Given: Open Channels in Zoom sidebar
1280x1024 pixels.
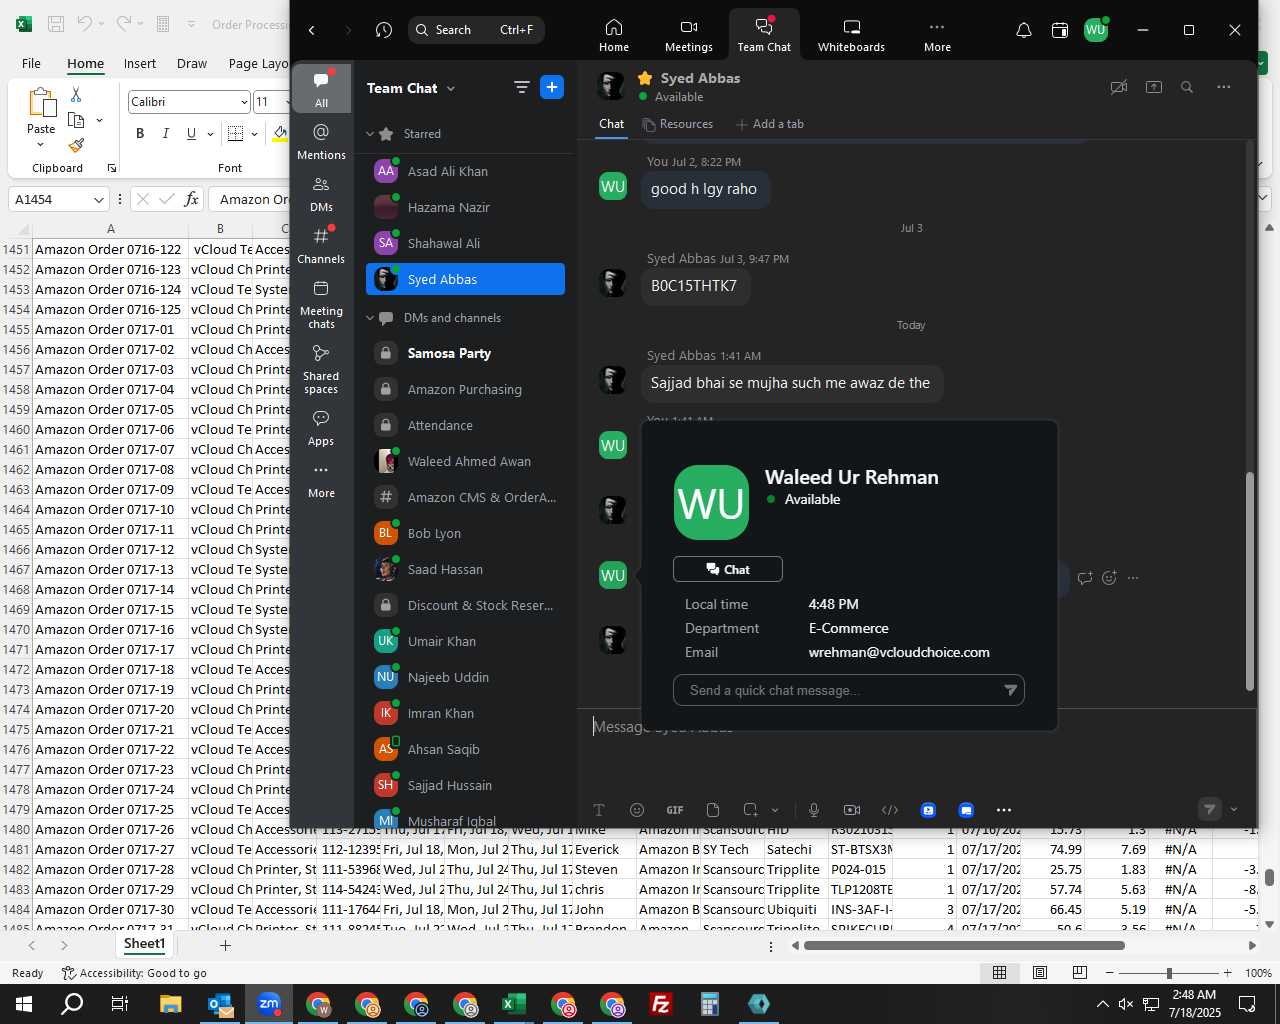Looking at the screenshot, I should (x=321, y=245).
